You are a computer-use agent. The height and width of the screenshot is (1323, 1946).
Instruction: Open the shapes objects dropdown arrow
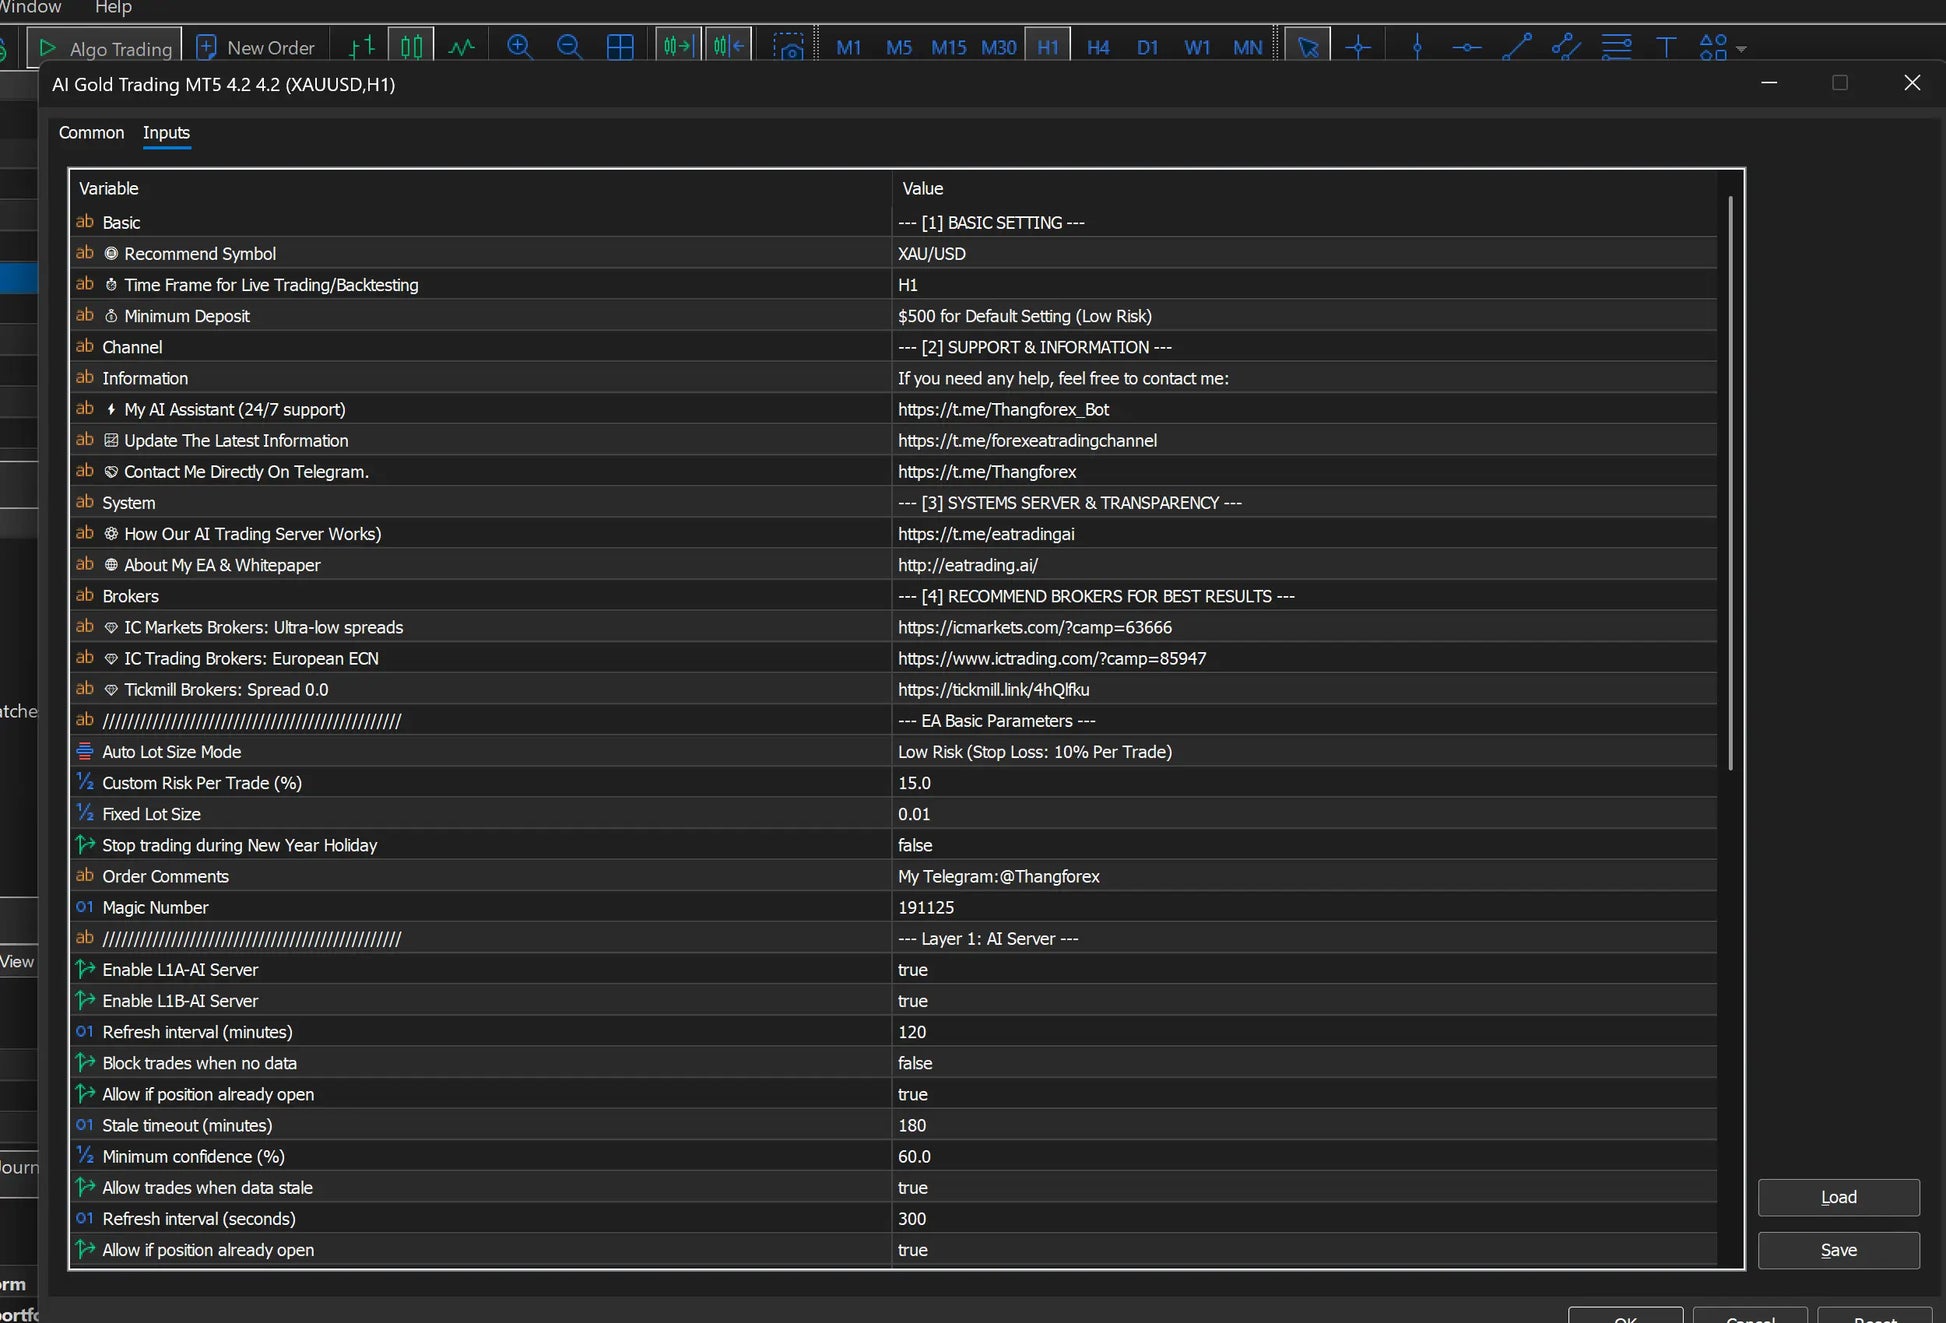[1741, 48]
